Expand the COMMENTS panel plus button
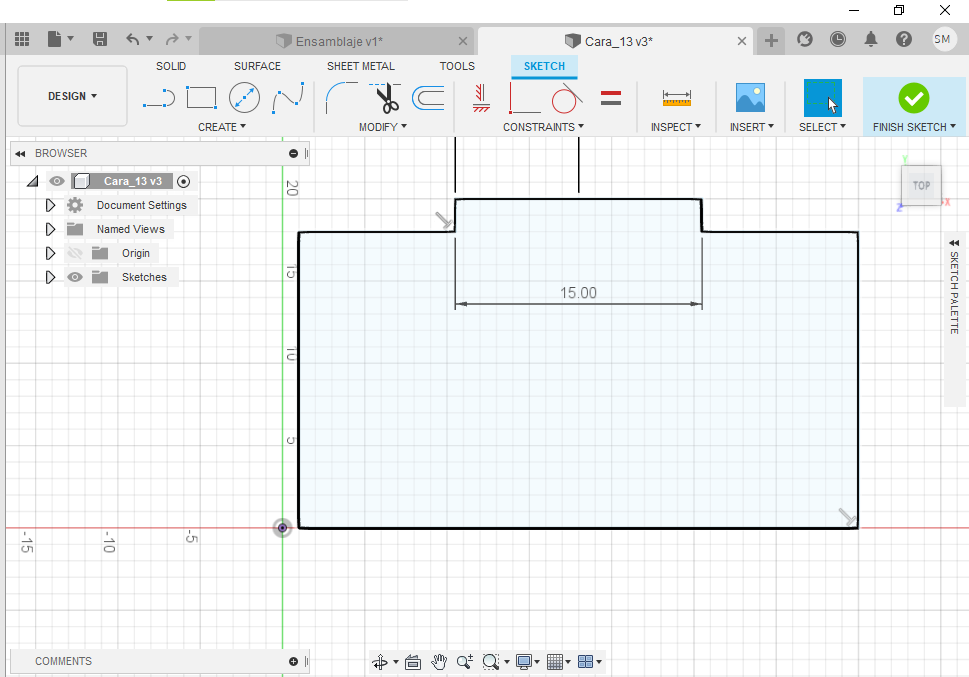This screenshot has width=969, height=677. click(294, 662)
